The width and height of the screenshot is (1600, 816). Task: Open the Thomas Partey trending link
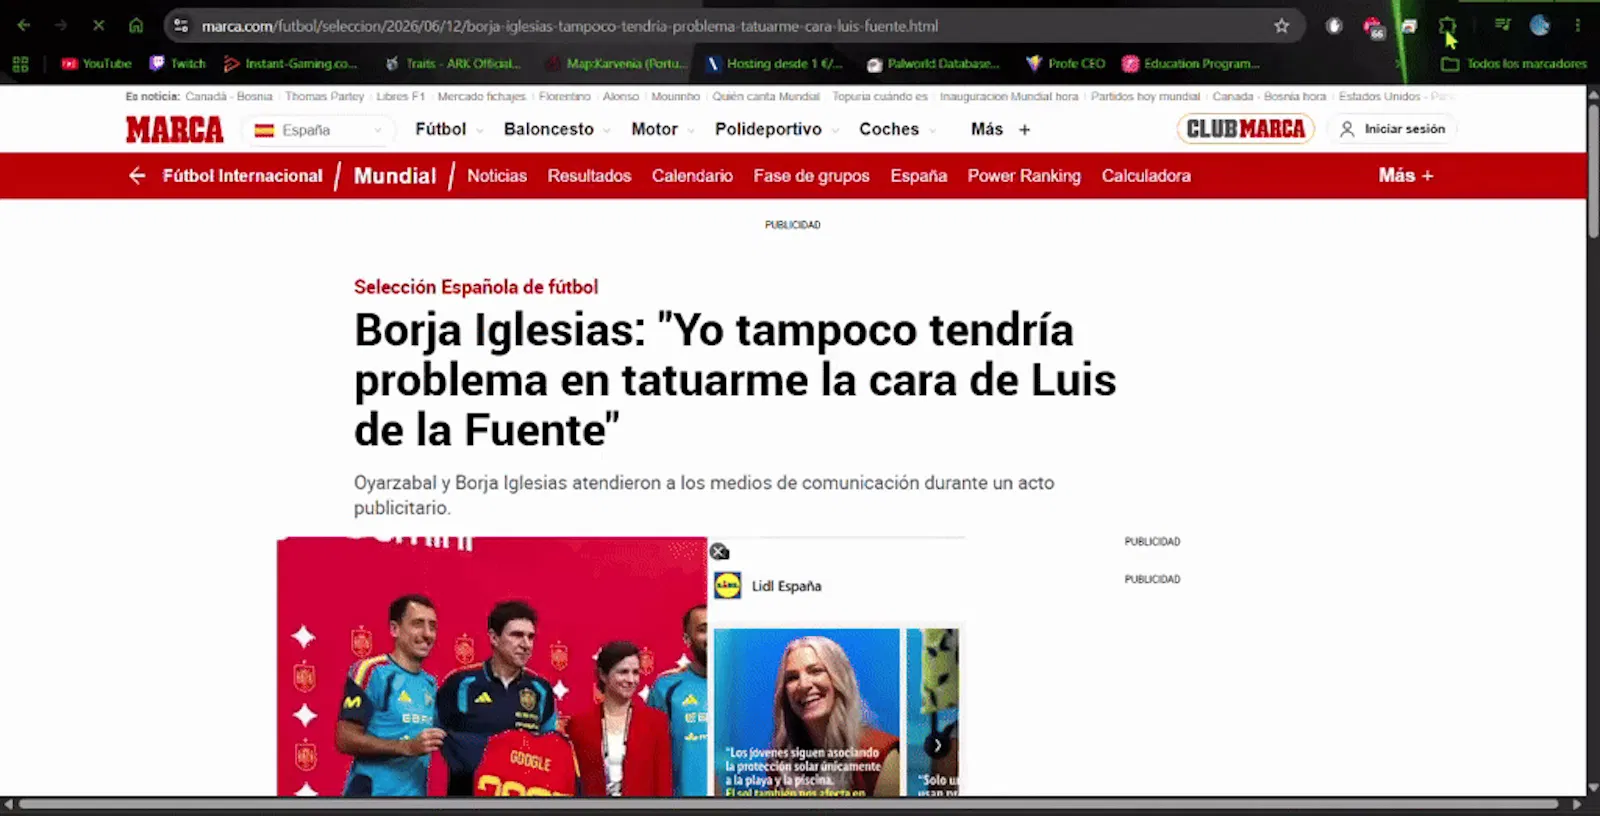coord(324,96)
